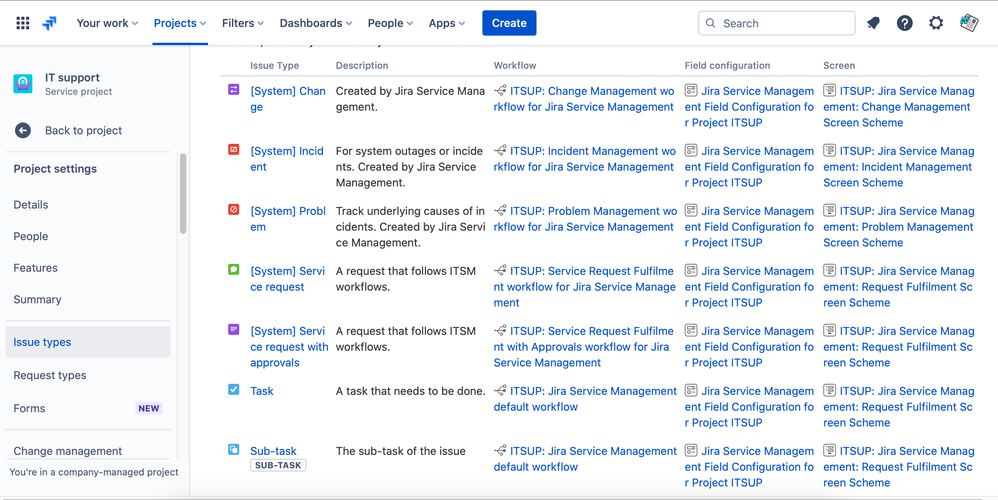Click 'You're in a company-managed project' text
The image size is (998, 500).
coord(94,472)
